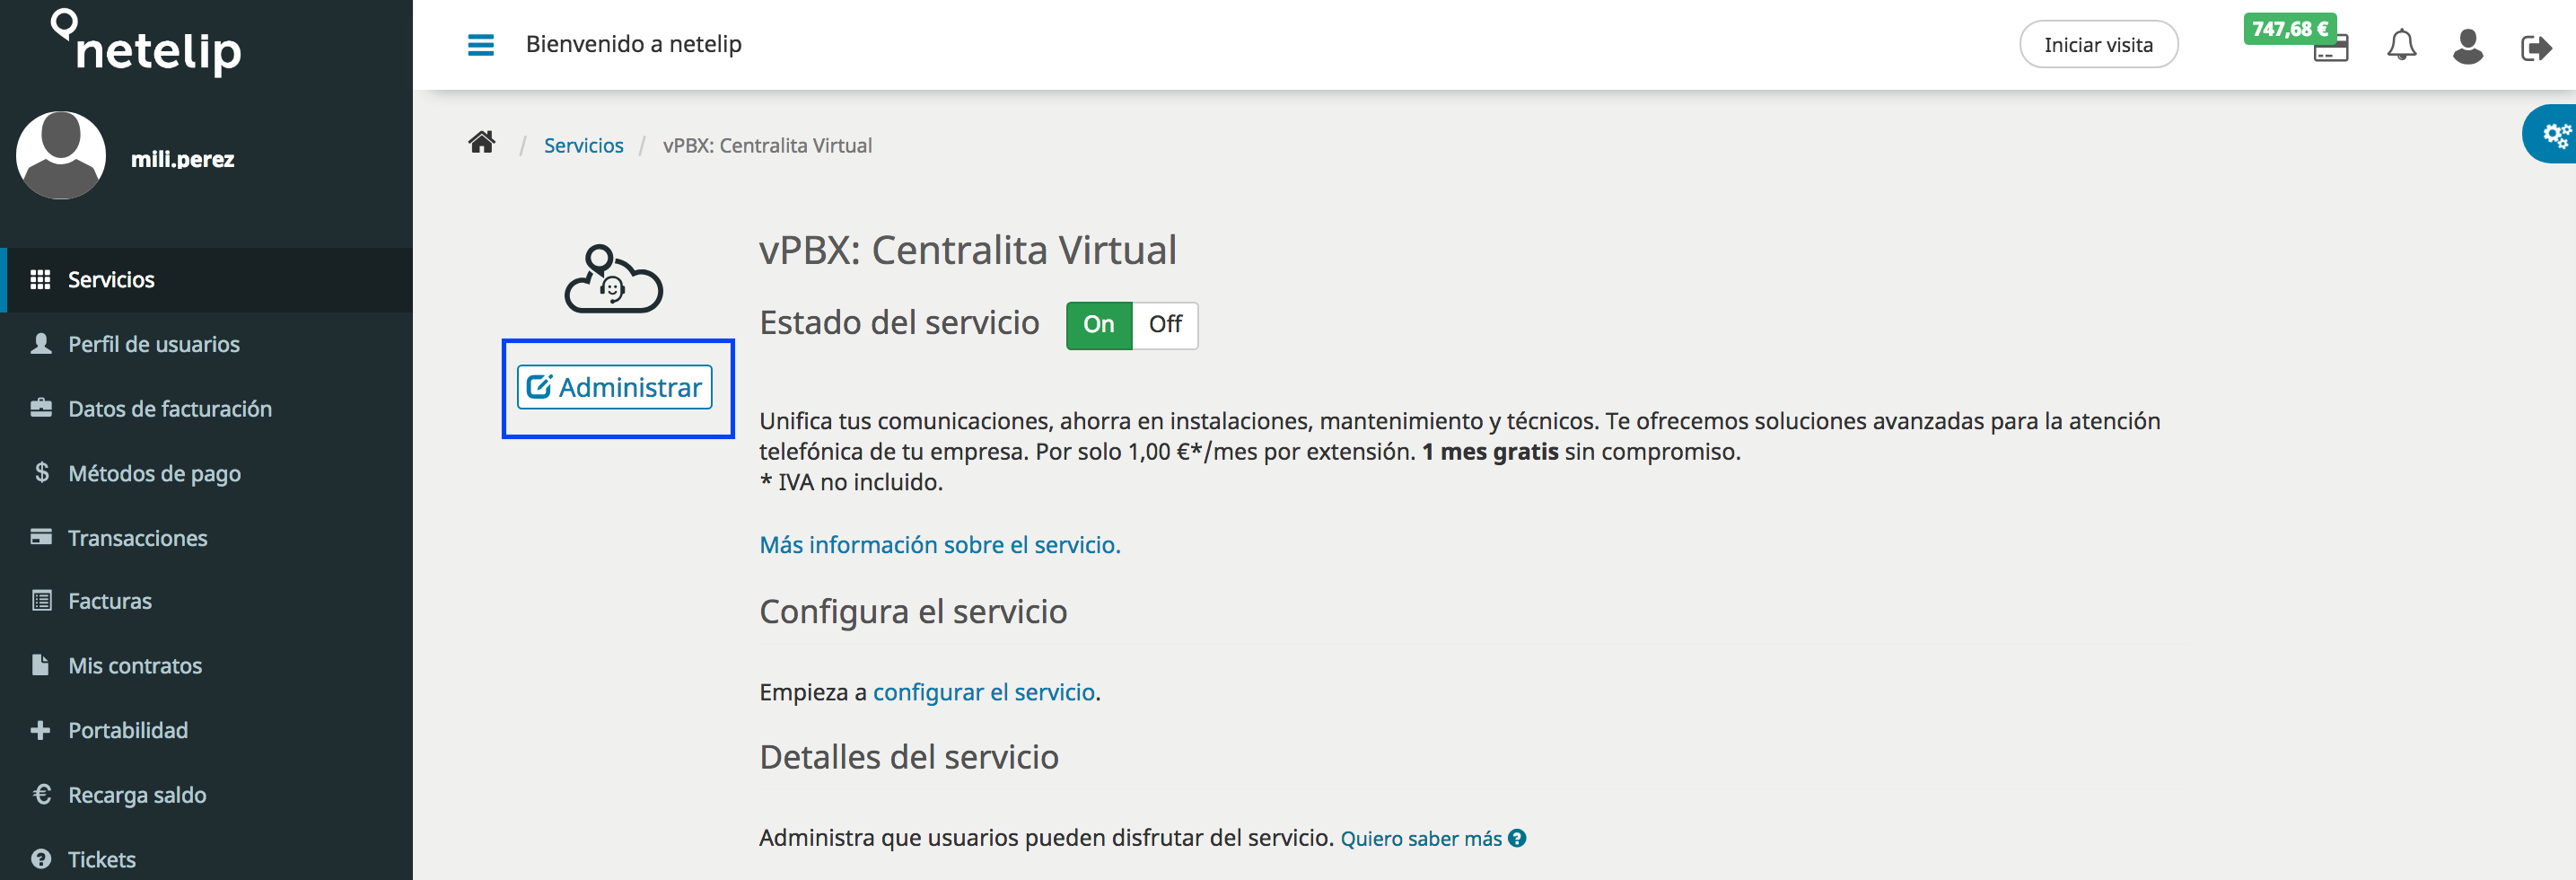Image resolution: width=2576 pixels, height=880 pixels.
Task: Click the vPBX: Centralita Virtual breadcrumb text
Action: (x=767, y=146)
